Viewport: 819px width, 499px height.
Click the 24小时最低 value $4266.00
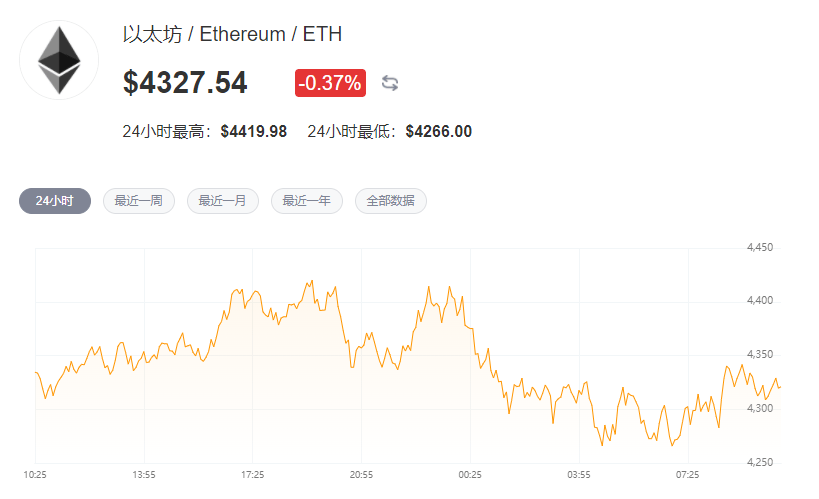tap(438, 132)
